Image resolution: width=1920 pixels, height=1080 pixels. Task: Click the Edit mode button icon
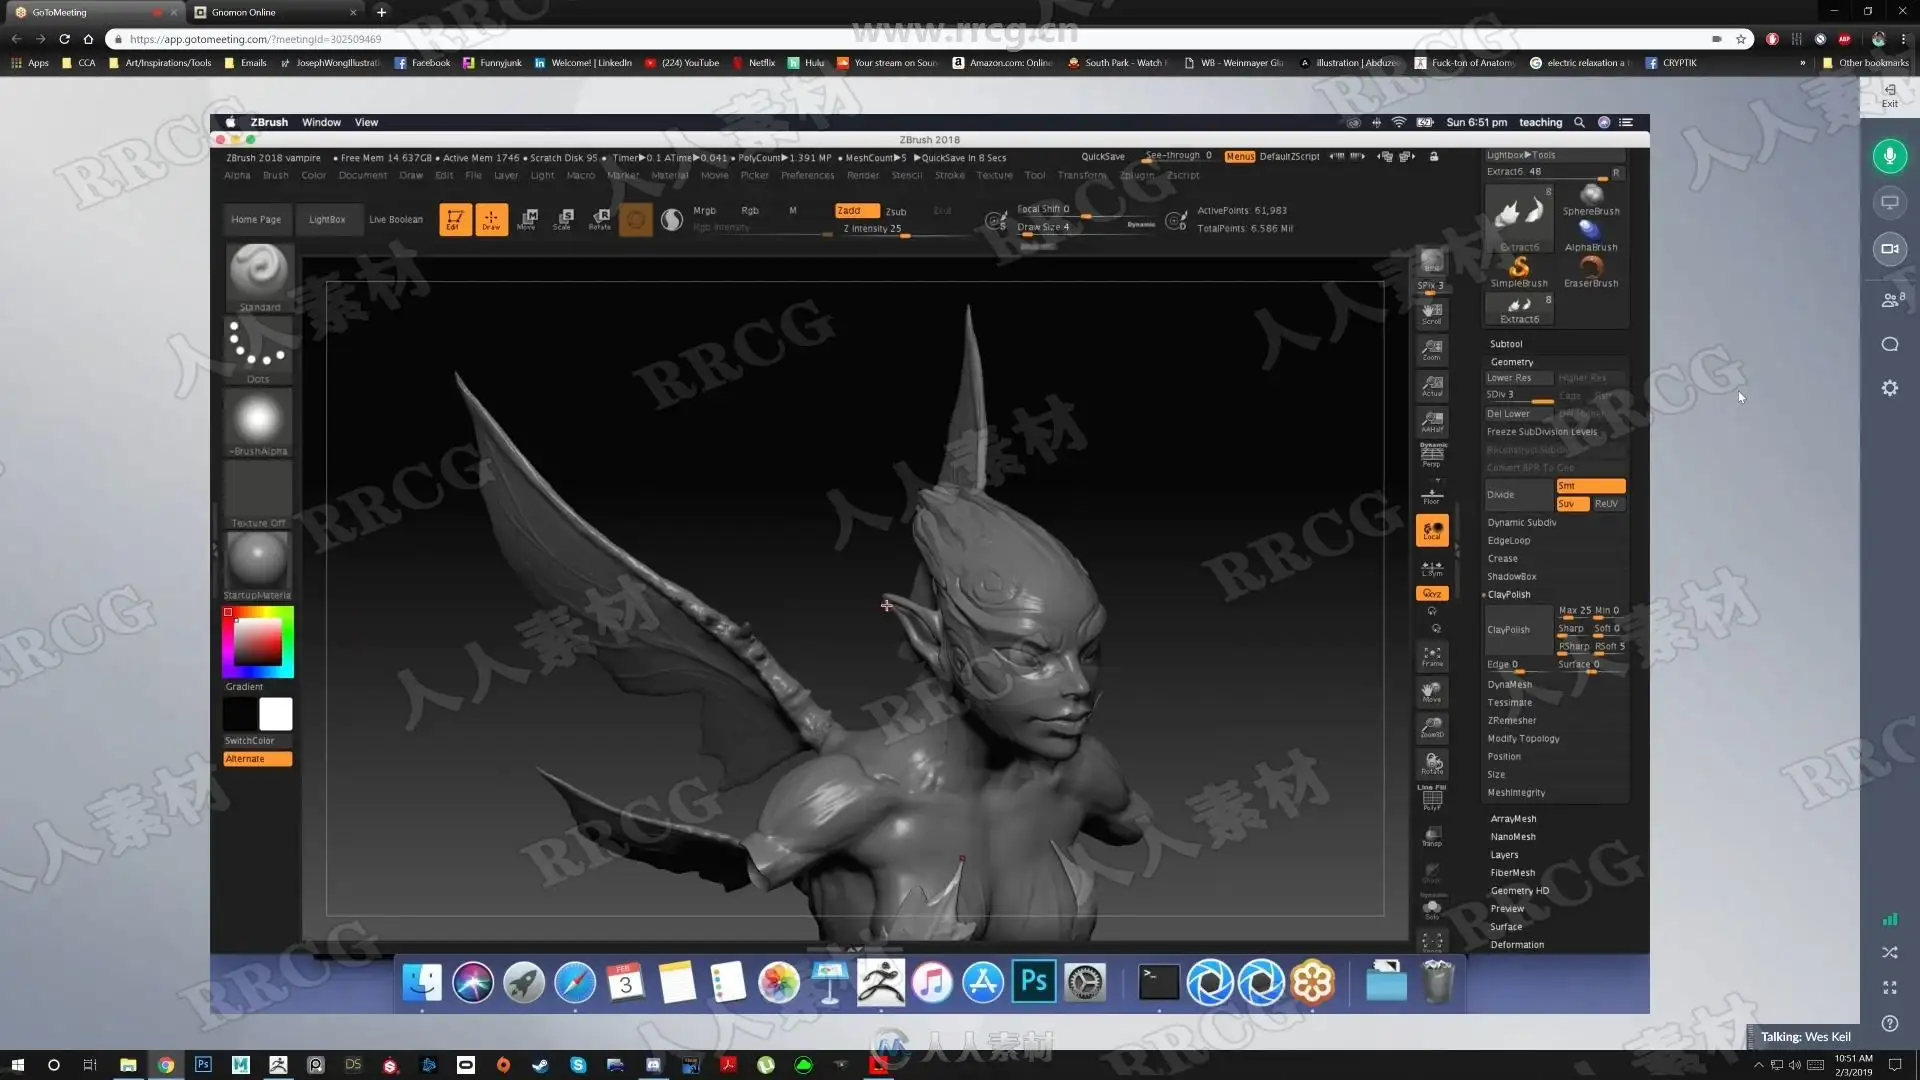pyautogui.click(x=454, y=219)
